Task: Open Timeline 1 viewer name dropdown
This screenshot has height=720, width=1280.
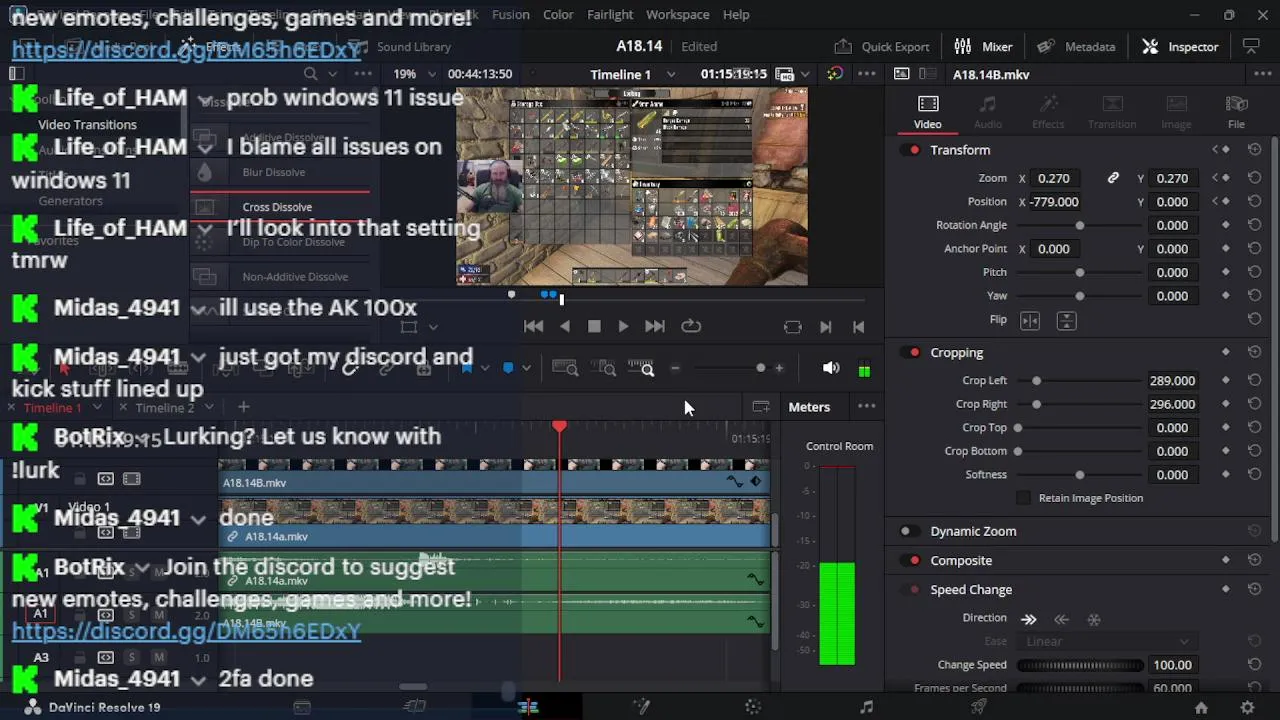Action: coord(671,75)
